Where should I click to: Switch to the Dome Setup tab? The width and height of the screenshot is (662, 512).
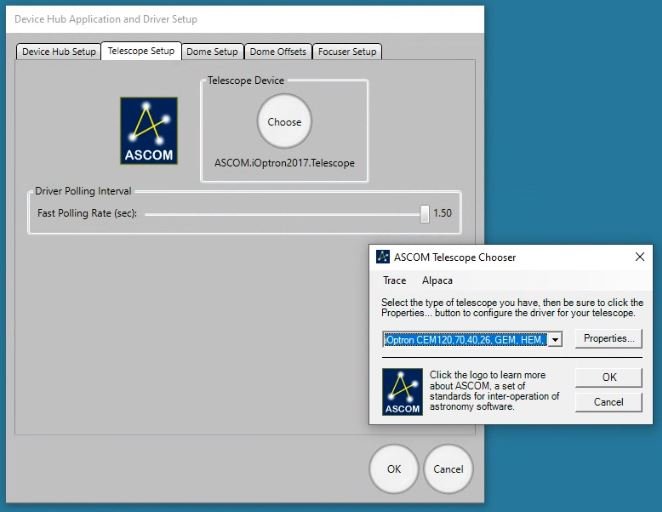(212, 51)
